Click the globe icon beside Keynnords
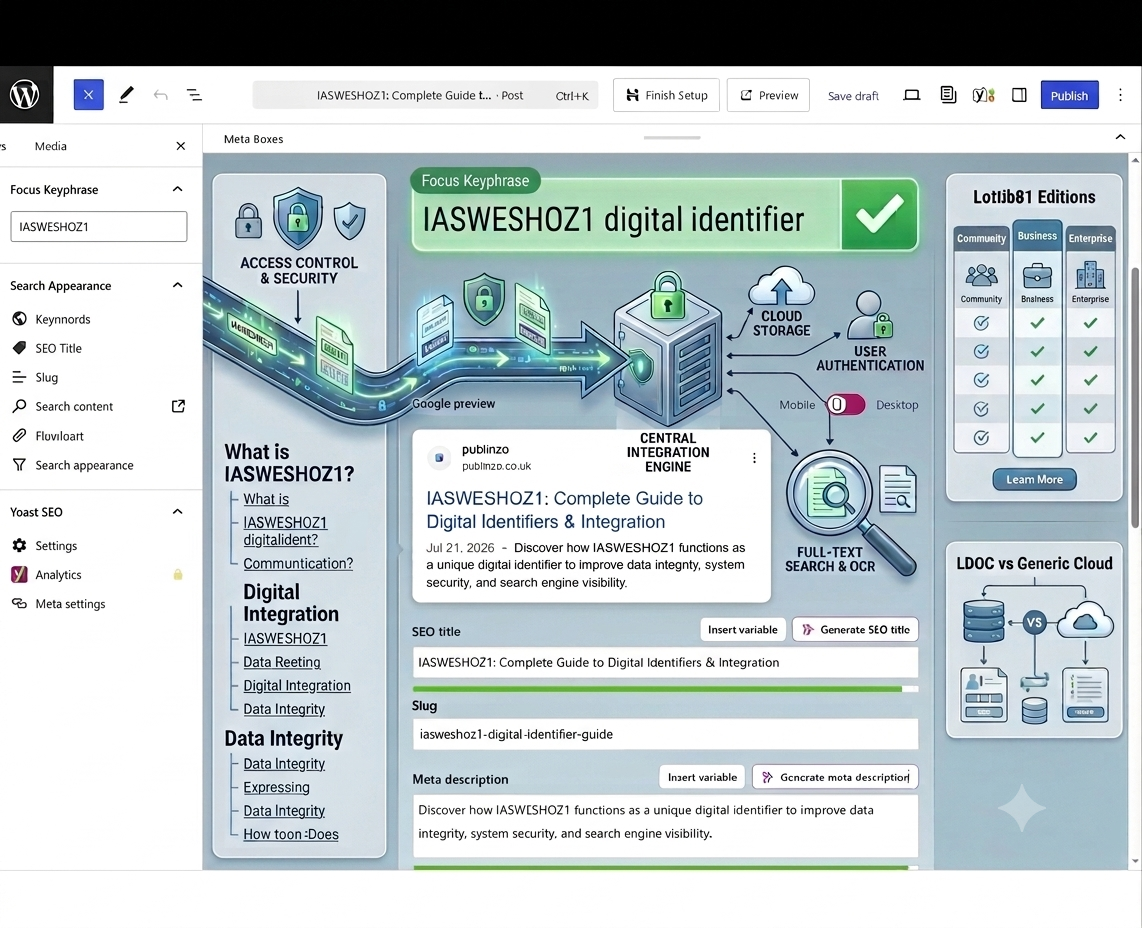1142x928 pixels. (20, 319)
